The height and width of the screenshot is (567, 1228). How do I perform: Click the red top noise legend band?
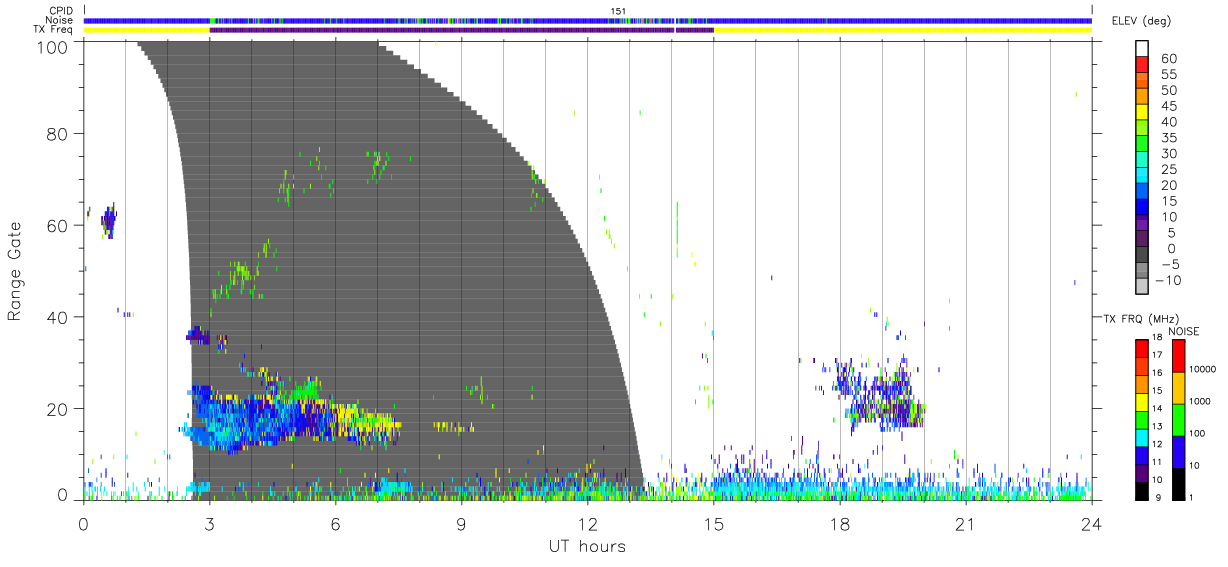[1178, 356]
